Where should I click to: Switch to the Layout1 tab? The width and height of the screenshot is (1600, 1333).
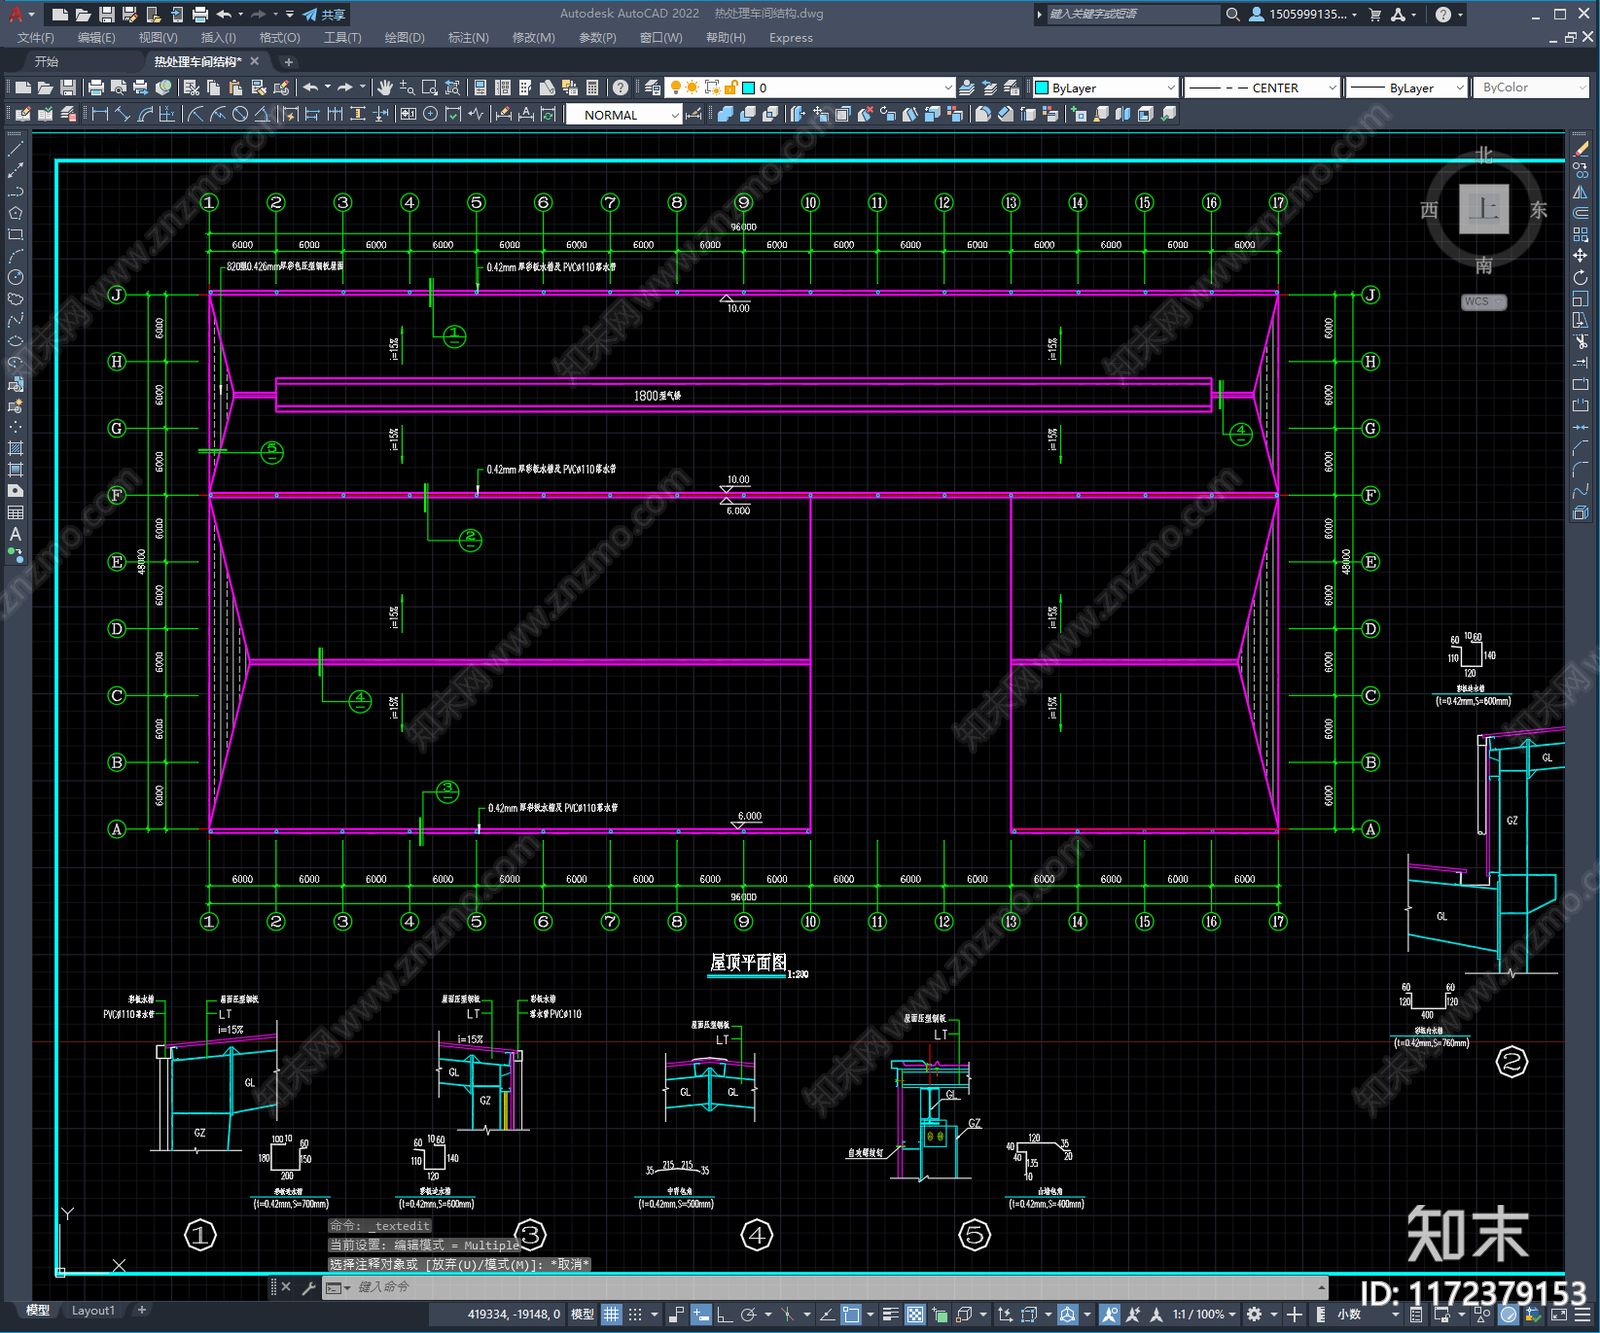(x=93, y=1310)
